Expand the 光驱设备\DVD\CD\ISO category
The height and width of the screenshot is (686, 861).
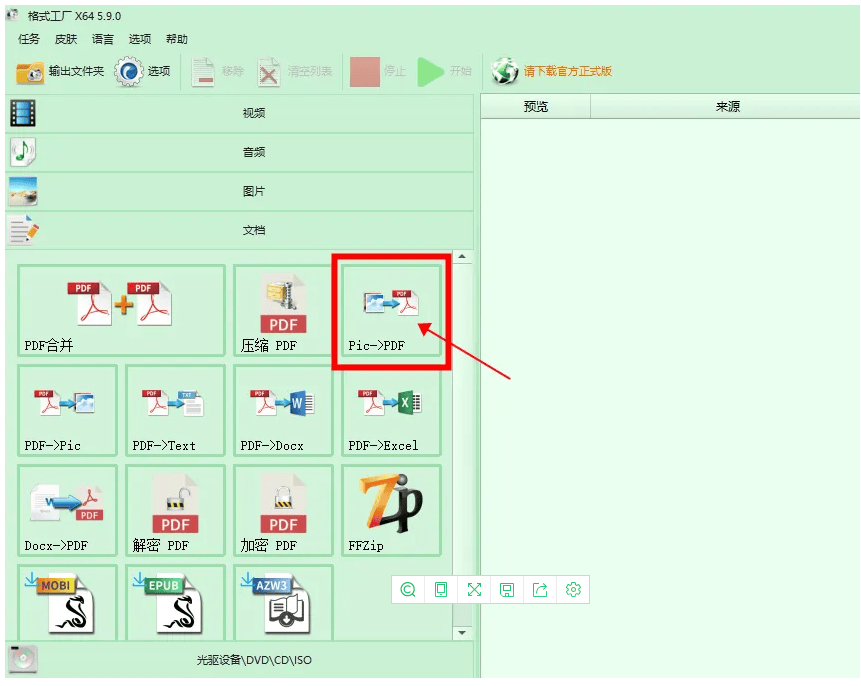[239, 660]
